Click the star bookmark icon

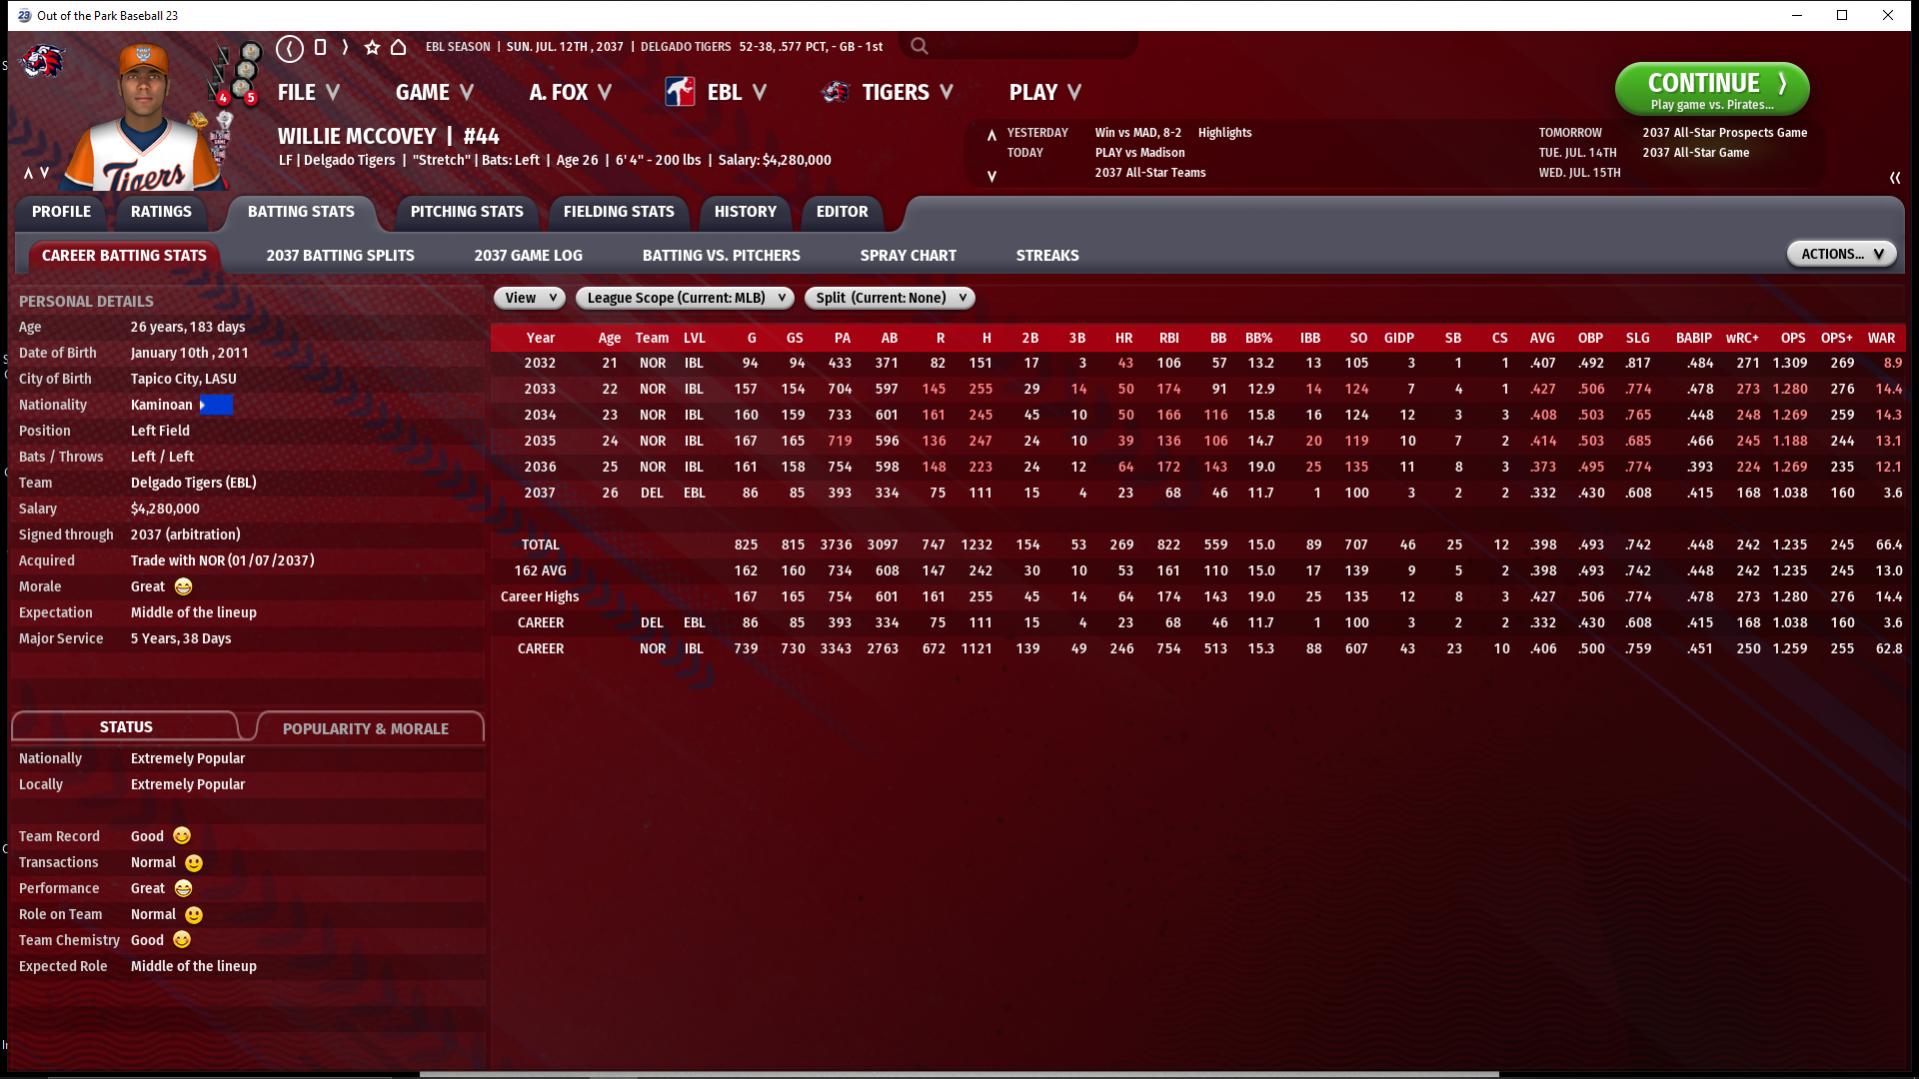372,47
